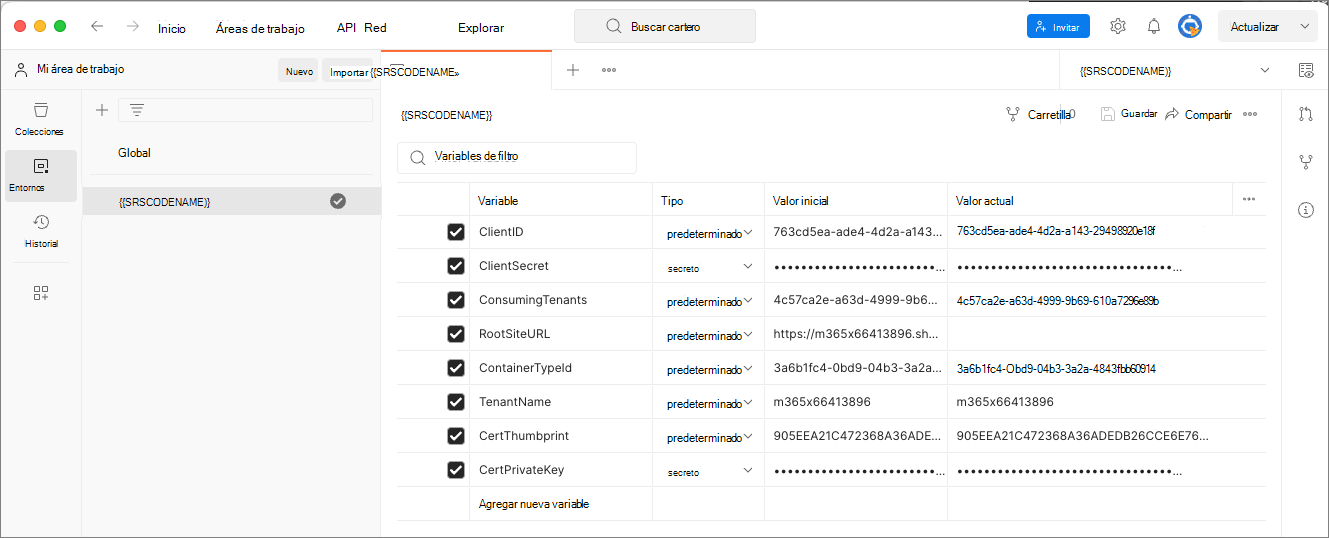Go back with the left arrow icon
The height and width of the screenshot is (538, 1329).
tap(96, 26)
